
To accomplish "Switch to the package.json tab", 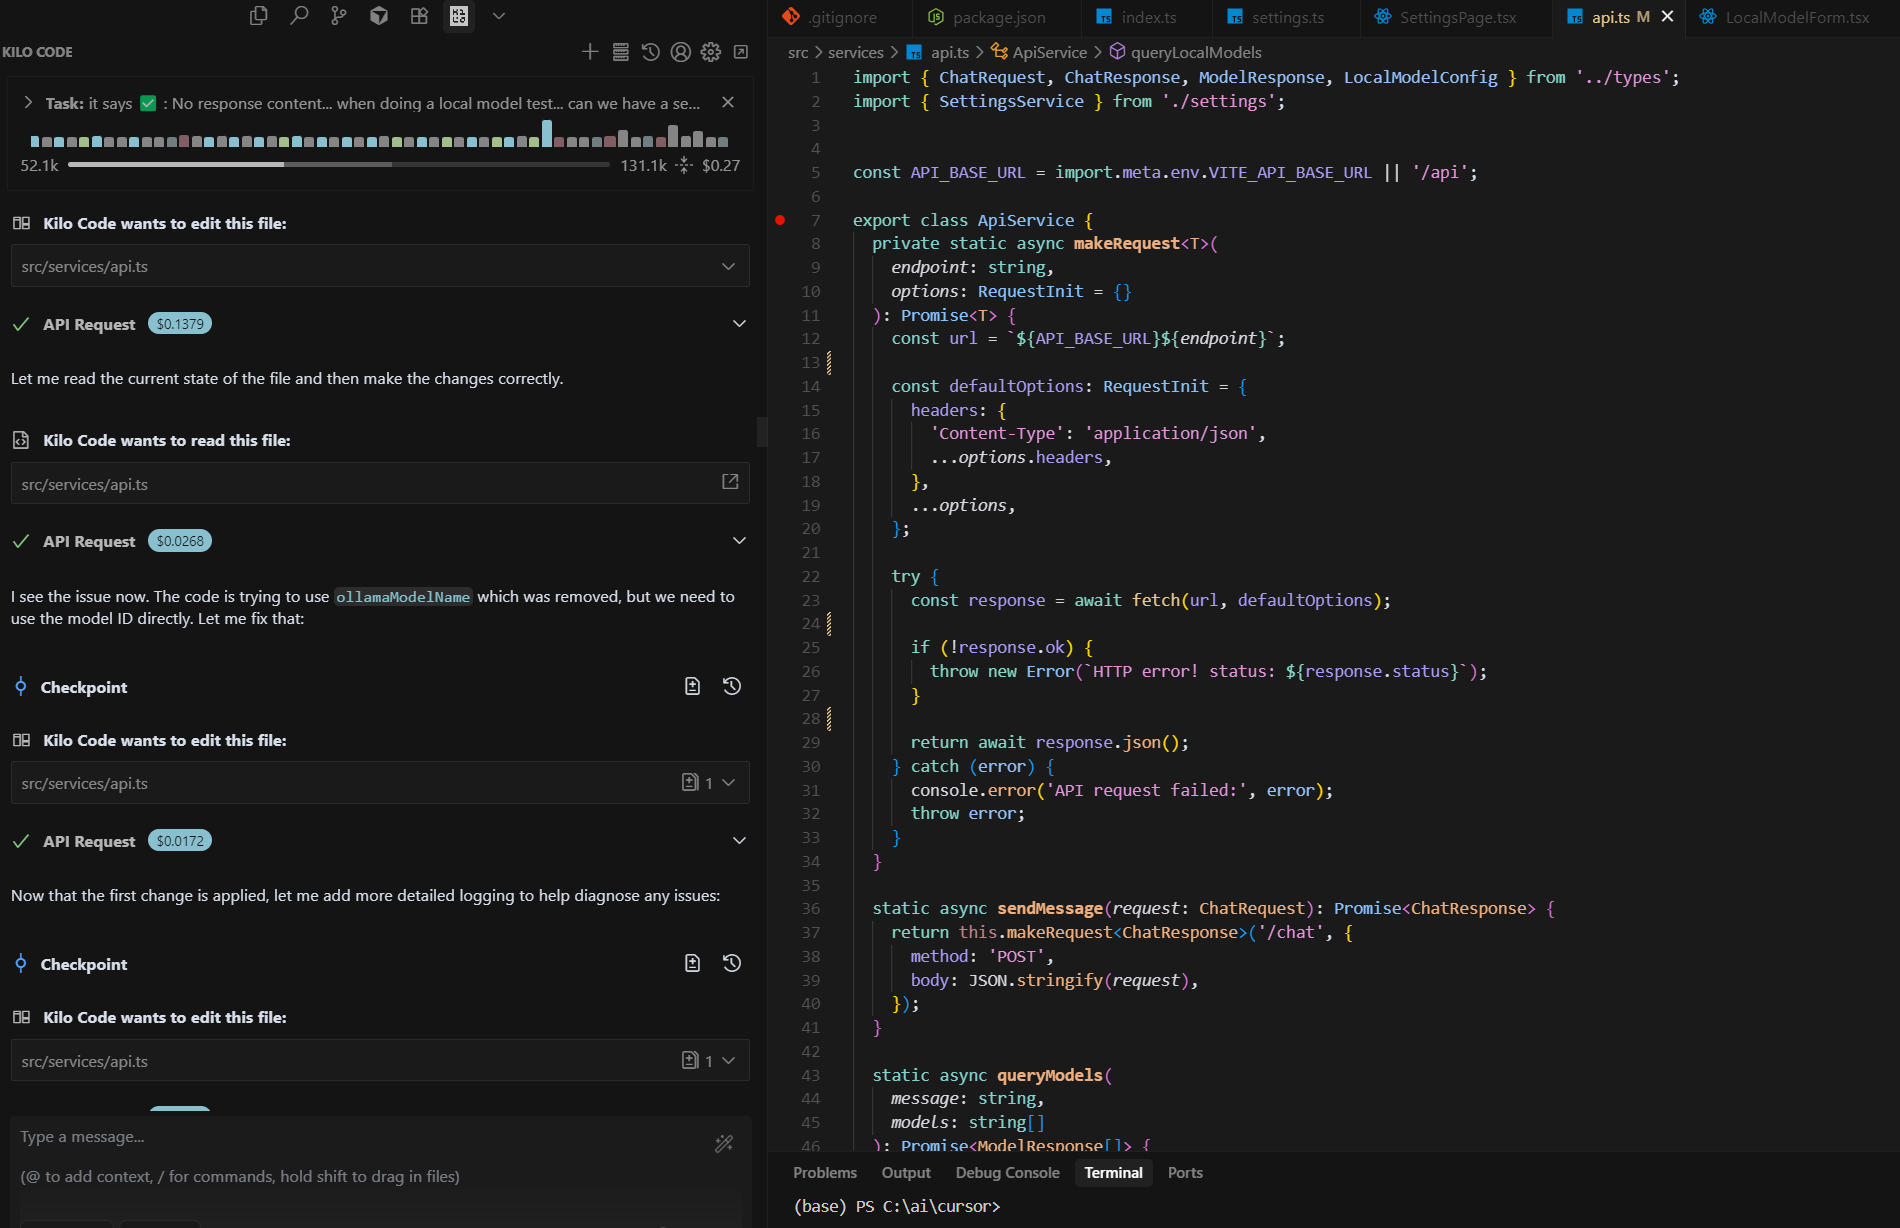I will coord(997,17).
